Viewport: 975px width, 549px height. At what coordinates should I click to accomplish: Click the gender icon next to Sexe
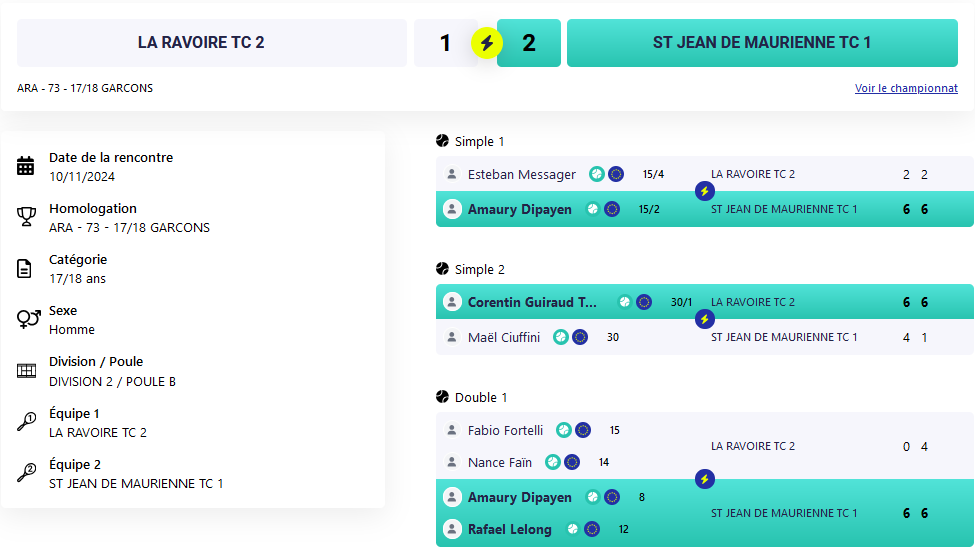coord(28,319)
